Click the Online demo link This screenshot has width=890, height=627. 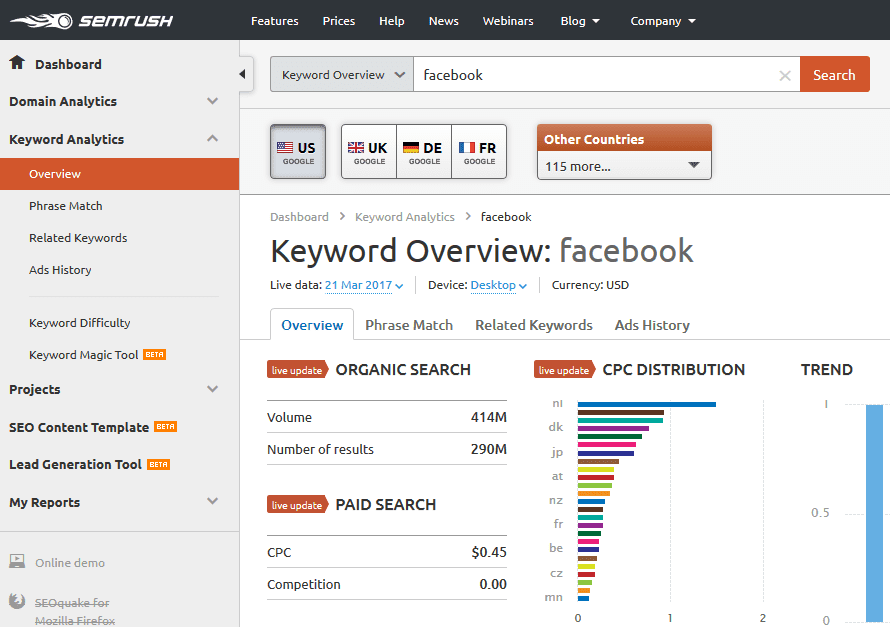point(70,563)
